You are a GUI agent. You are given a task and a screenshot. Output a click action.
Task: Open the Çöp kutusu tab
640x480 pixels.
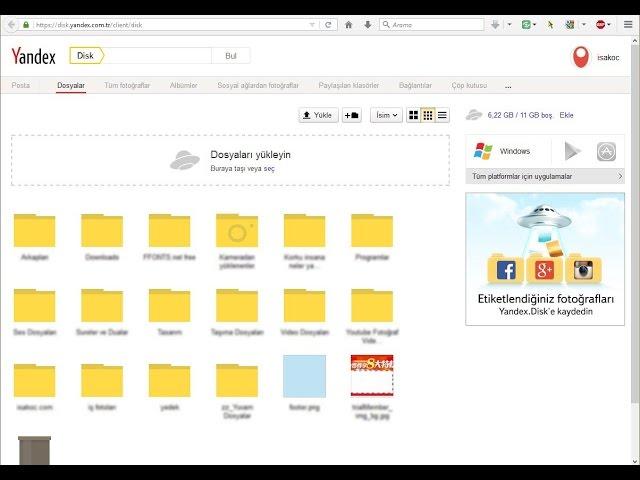coord(469,85)
